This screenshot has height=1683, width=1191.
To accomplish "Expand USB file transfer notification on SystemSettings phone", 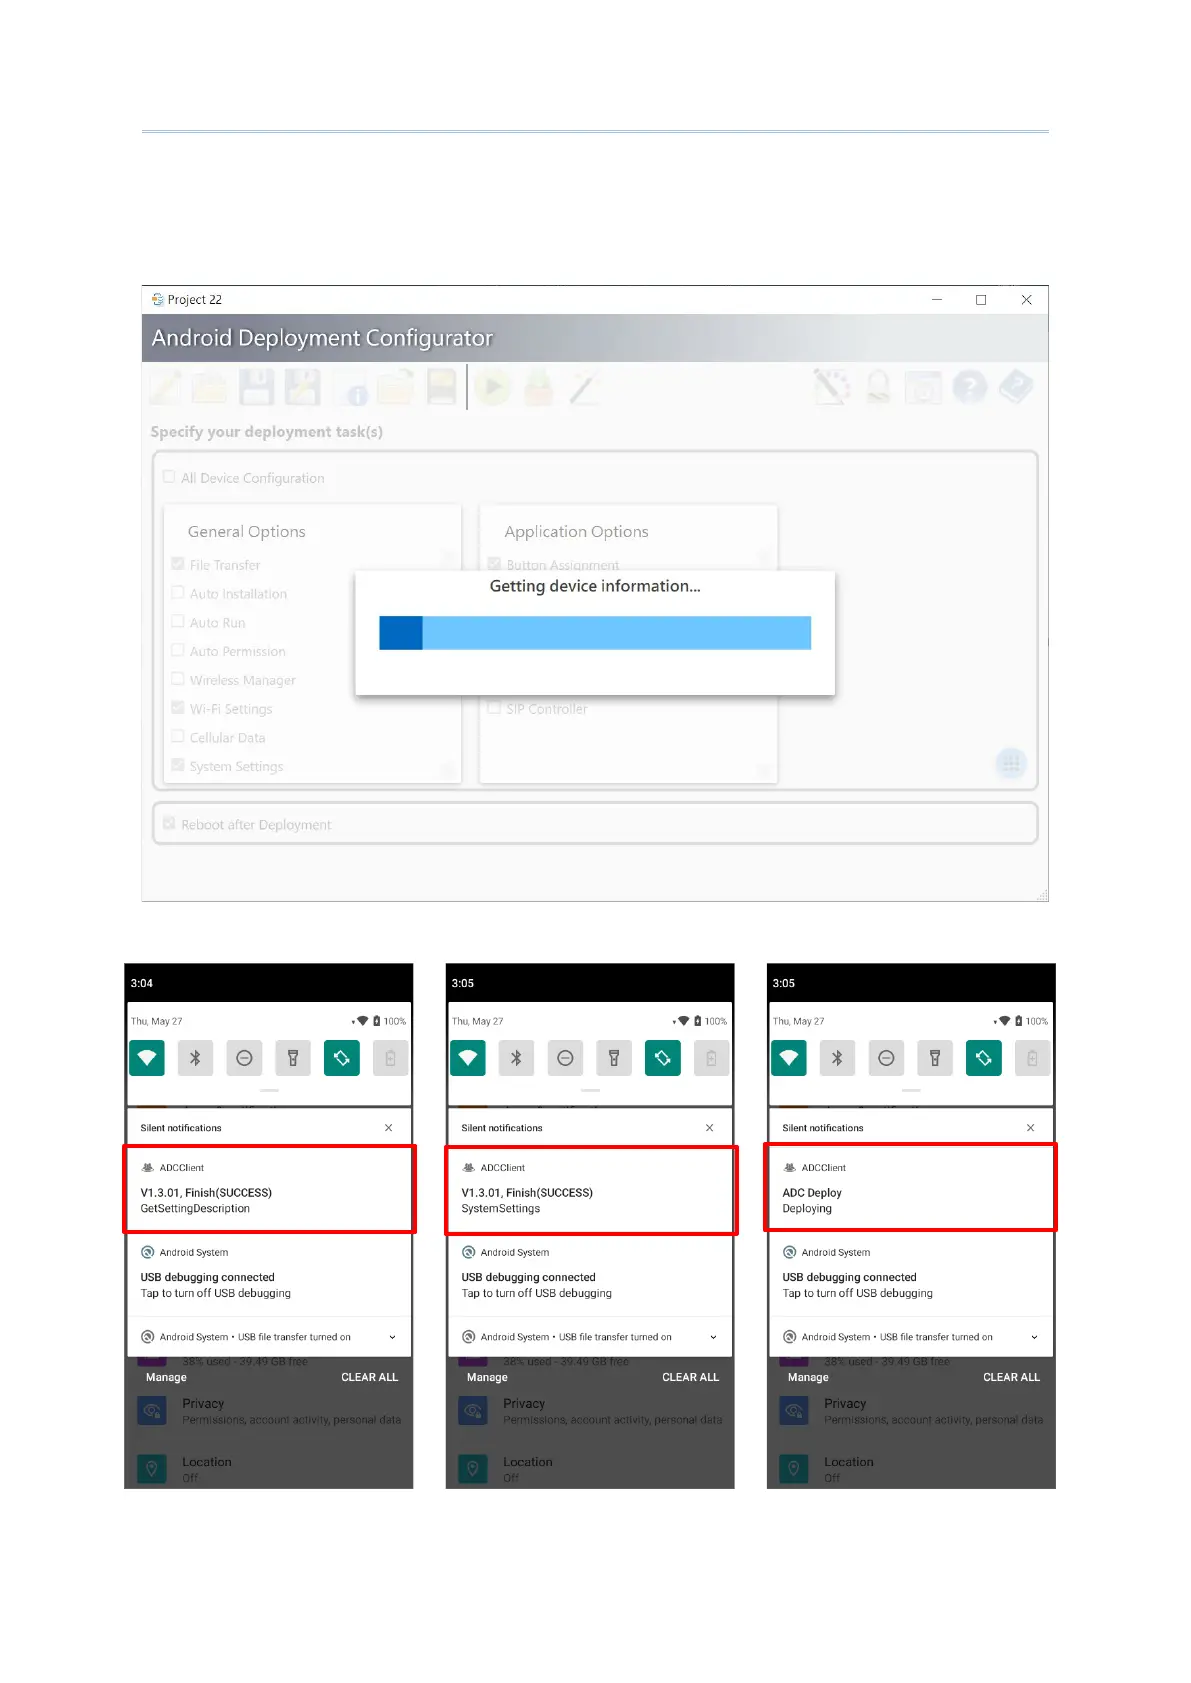I will [x=713, y=1337].
